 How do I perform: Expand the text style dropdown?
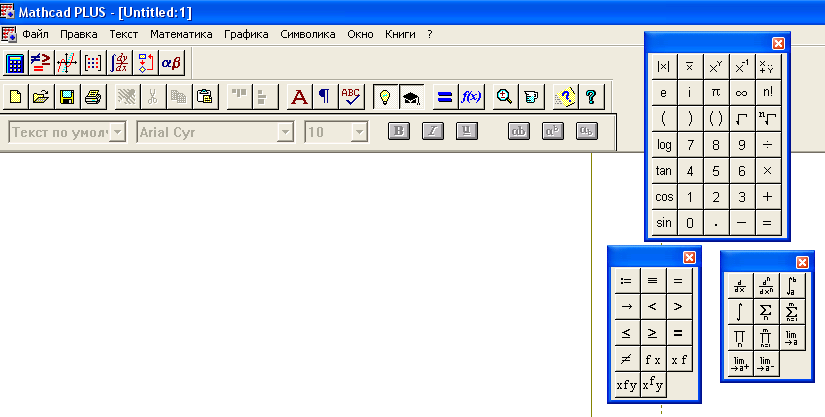[118, 132]
